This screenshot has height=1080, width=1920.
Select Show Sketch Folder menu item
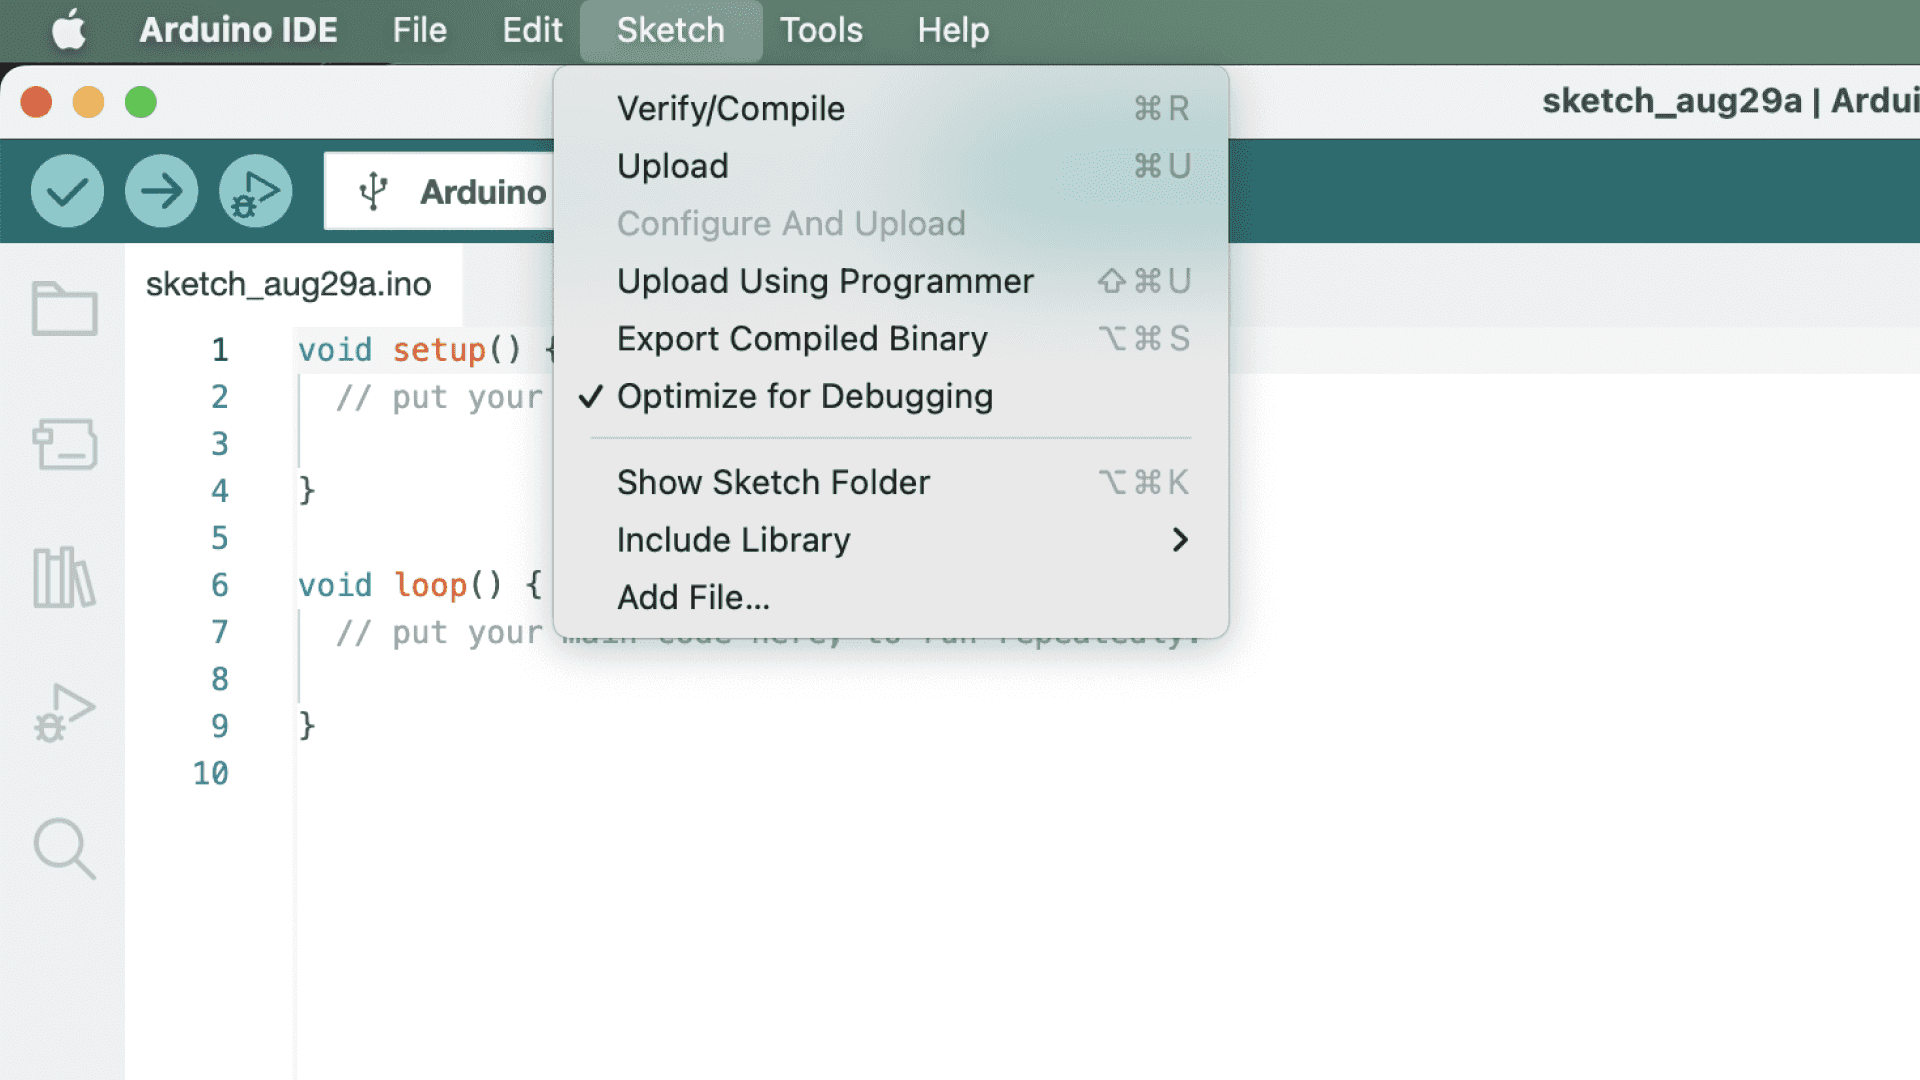point(772,482)
